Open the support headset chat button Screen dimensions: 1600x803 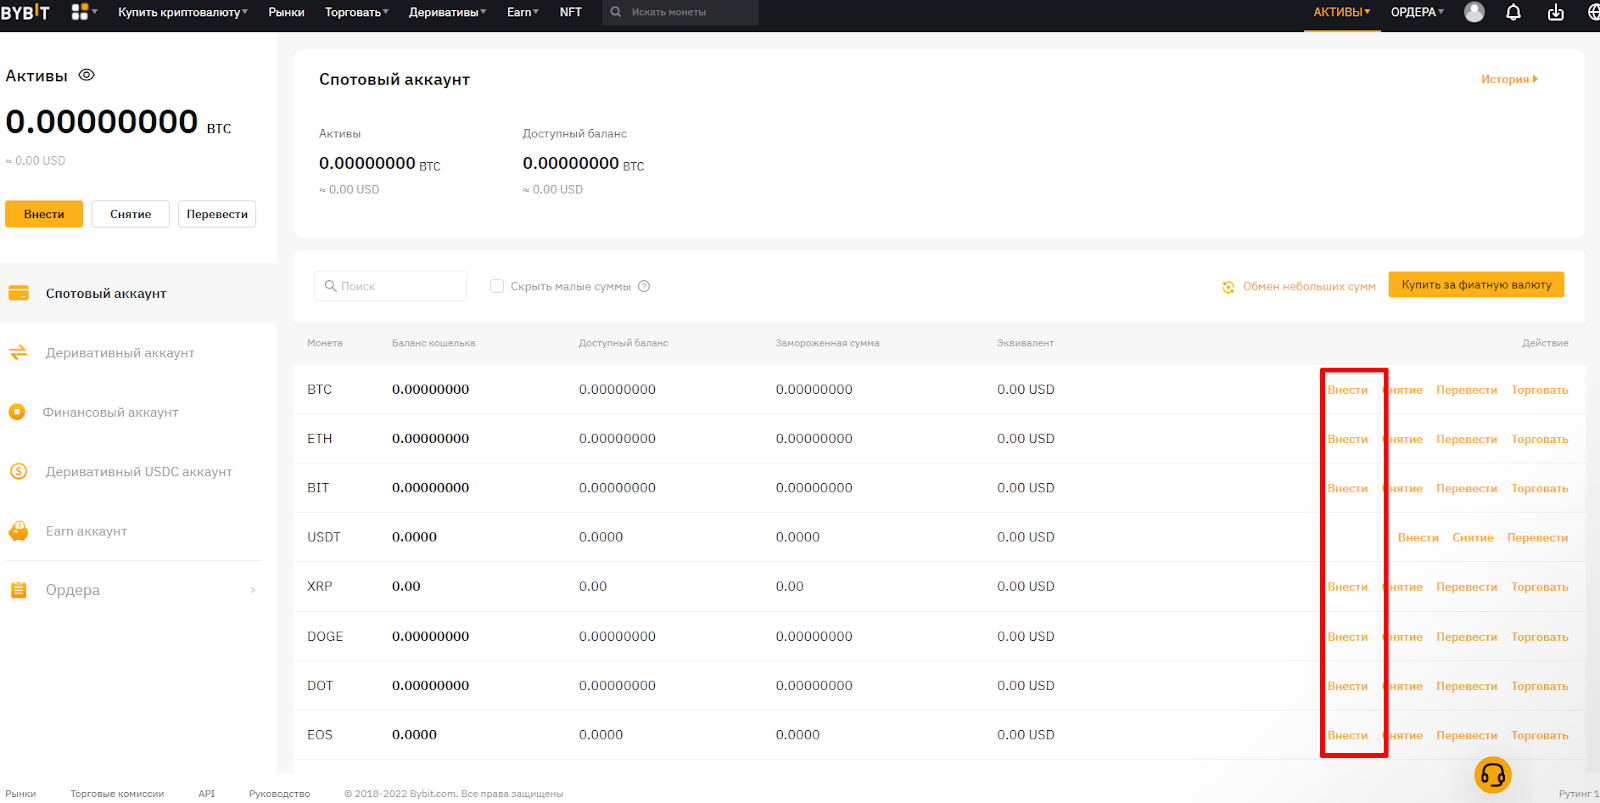coord(1493,775)
